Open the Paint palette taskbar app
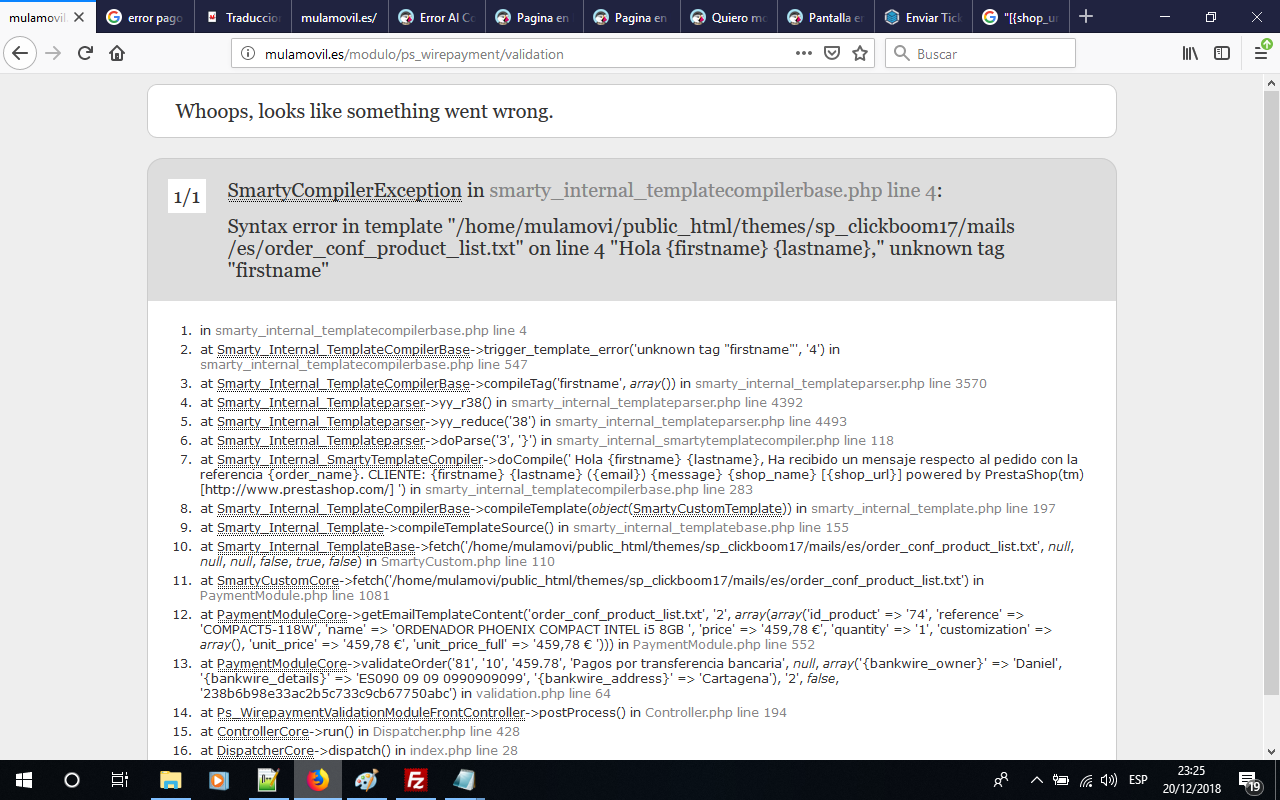The width and height of the screenshot is (1280, 800). pos(367,780)
